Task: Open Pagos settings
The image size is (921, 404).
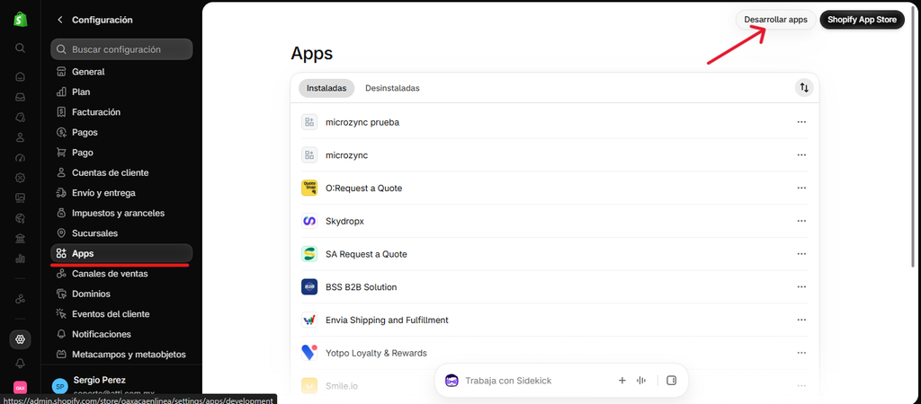Action: tap(122, 132)
